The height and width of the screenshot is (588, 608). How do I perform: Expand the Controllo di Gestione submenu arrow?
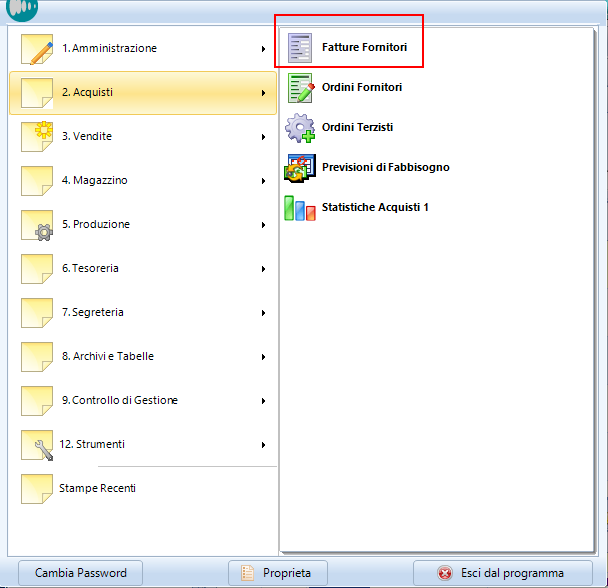coord(263,401)
